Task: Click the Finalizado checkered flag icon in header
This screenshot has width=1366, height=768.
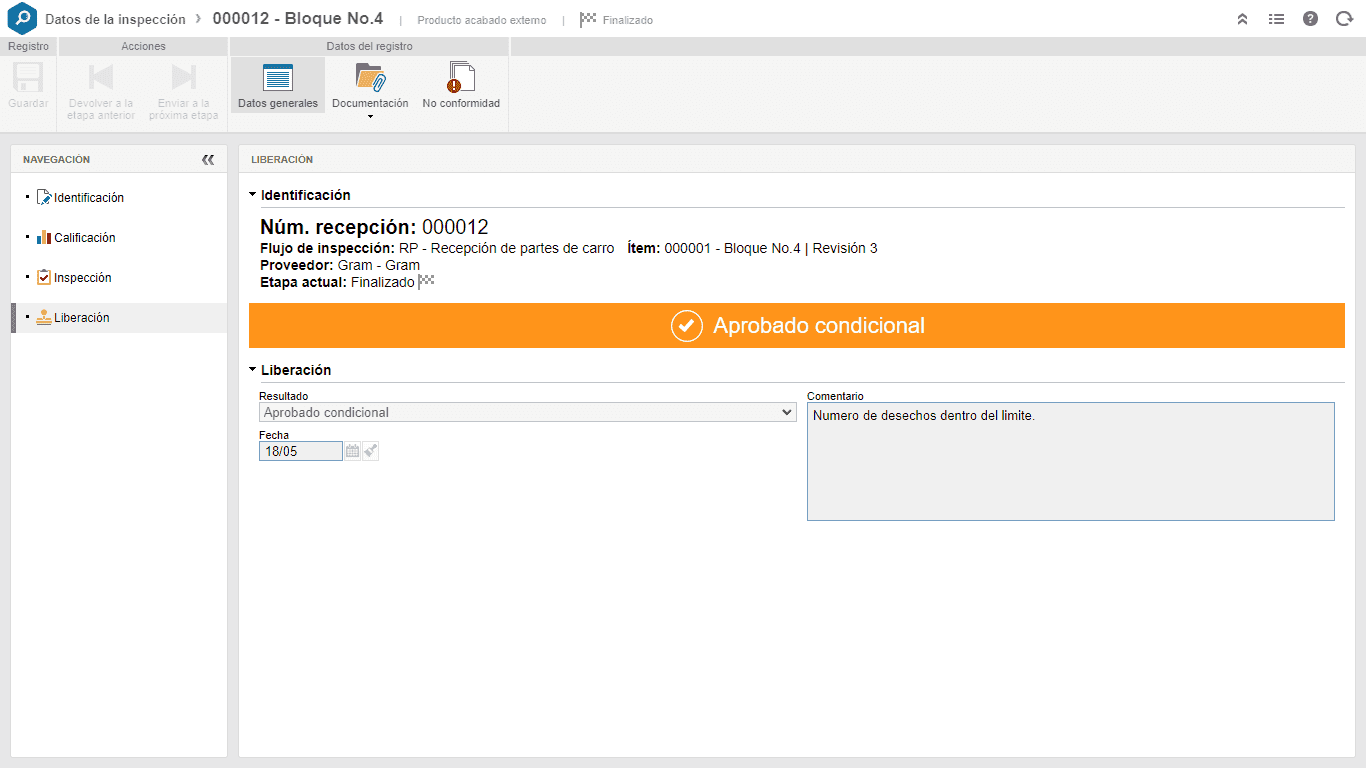Action: point(588,19)
